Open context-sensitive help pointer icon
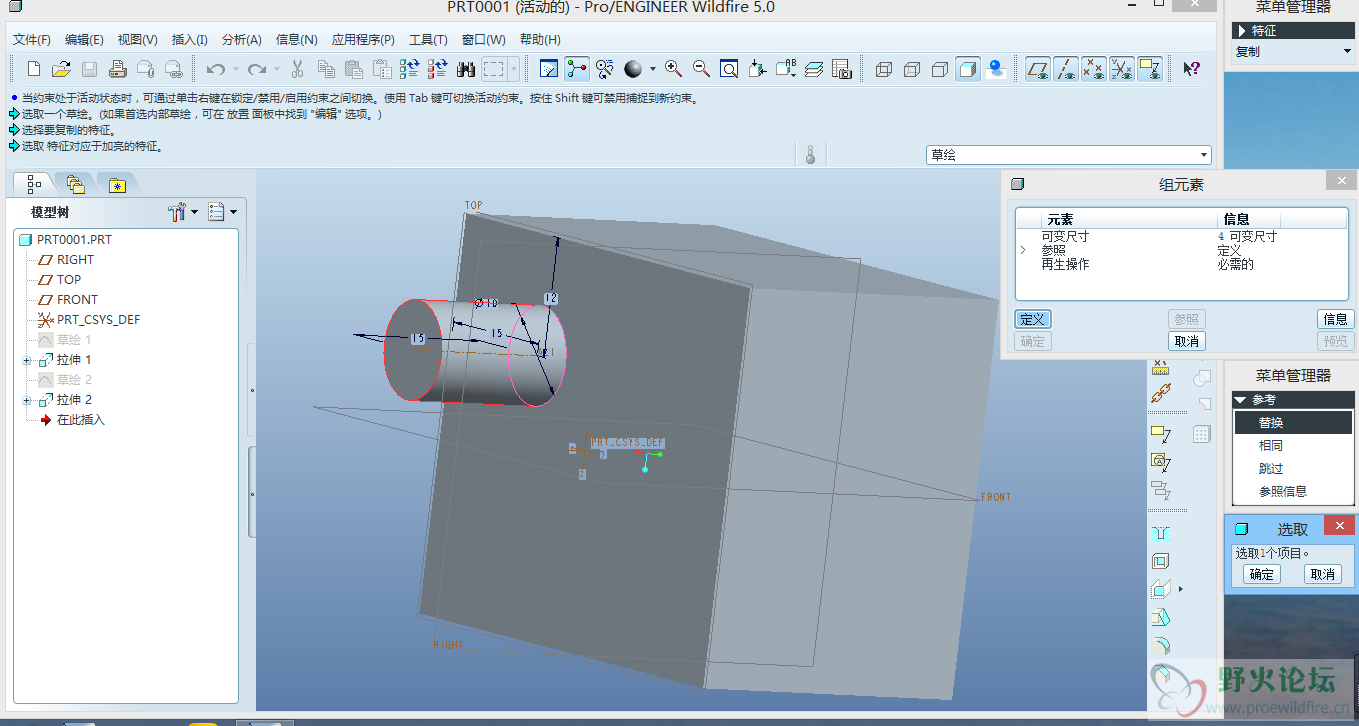Screen dimensions: 1359x726 coord(1191,69)
